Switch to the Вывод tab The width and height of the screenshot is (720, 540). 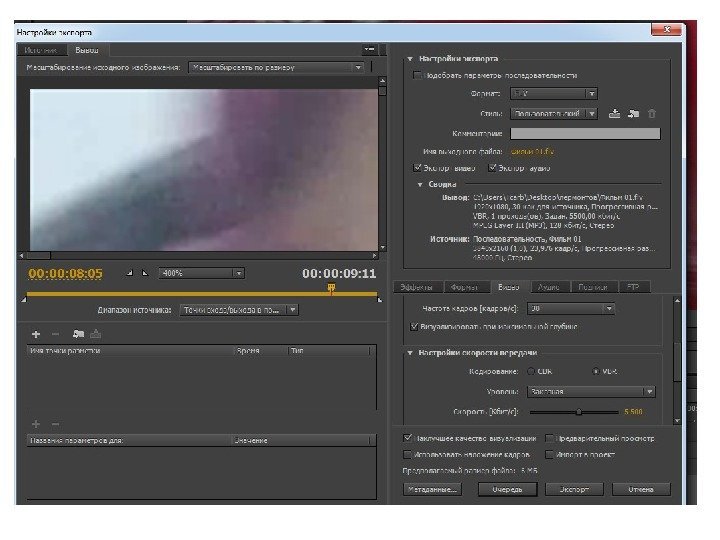point(87,50)
